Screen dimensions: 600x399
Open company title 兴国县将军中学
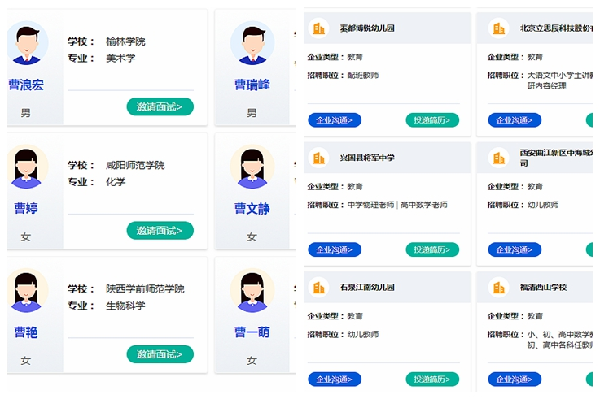click(367, 158)
